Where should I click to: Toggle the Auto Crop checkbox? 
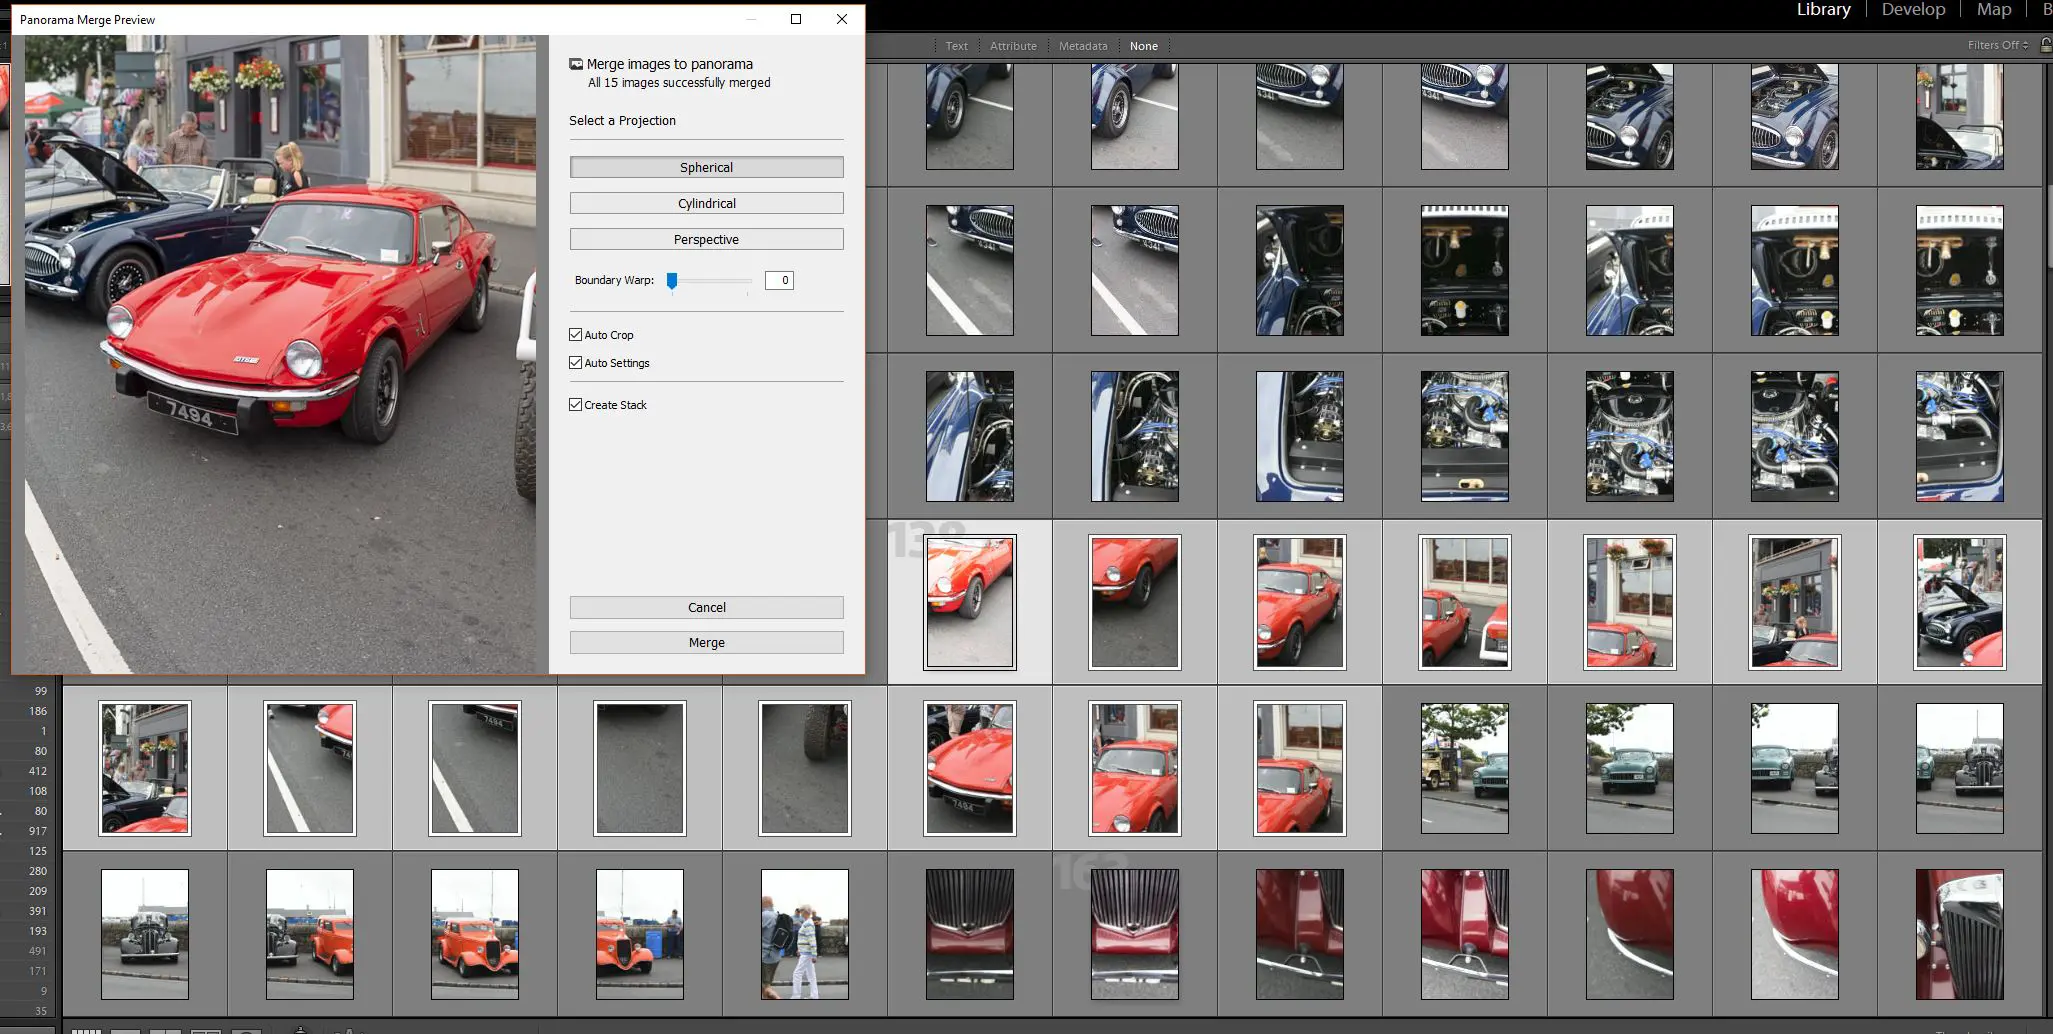coord(576,335)
